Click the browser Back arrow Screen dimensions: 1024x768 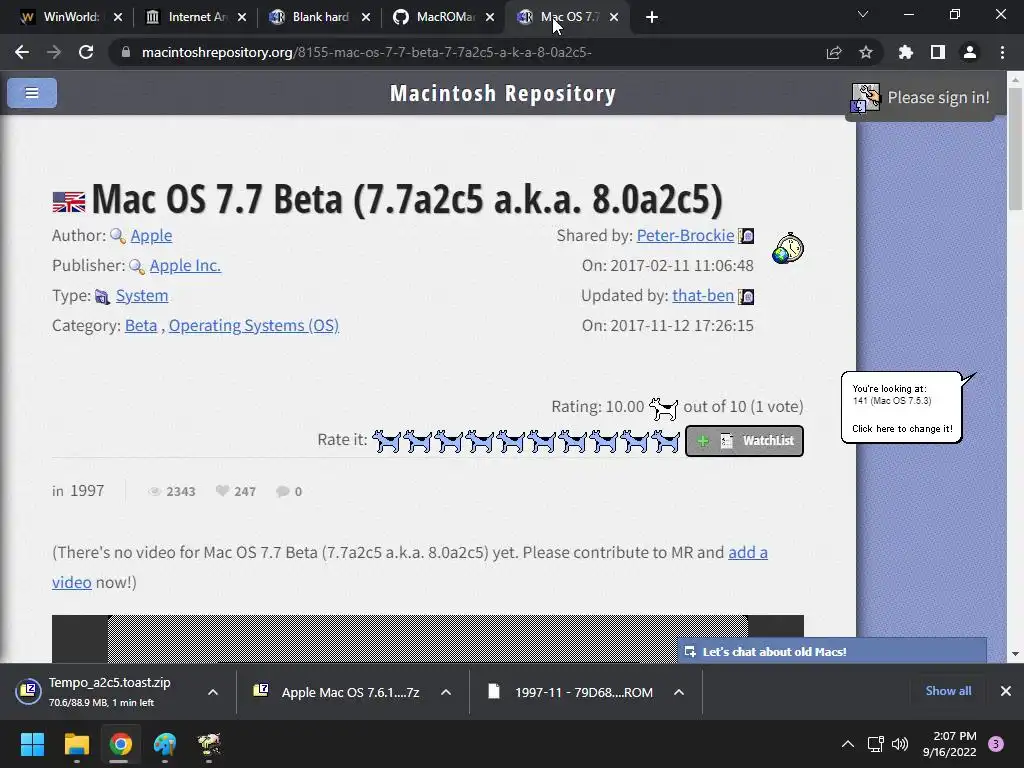(22, 52)
